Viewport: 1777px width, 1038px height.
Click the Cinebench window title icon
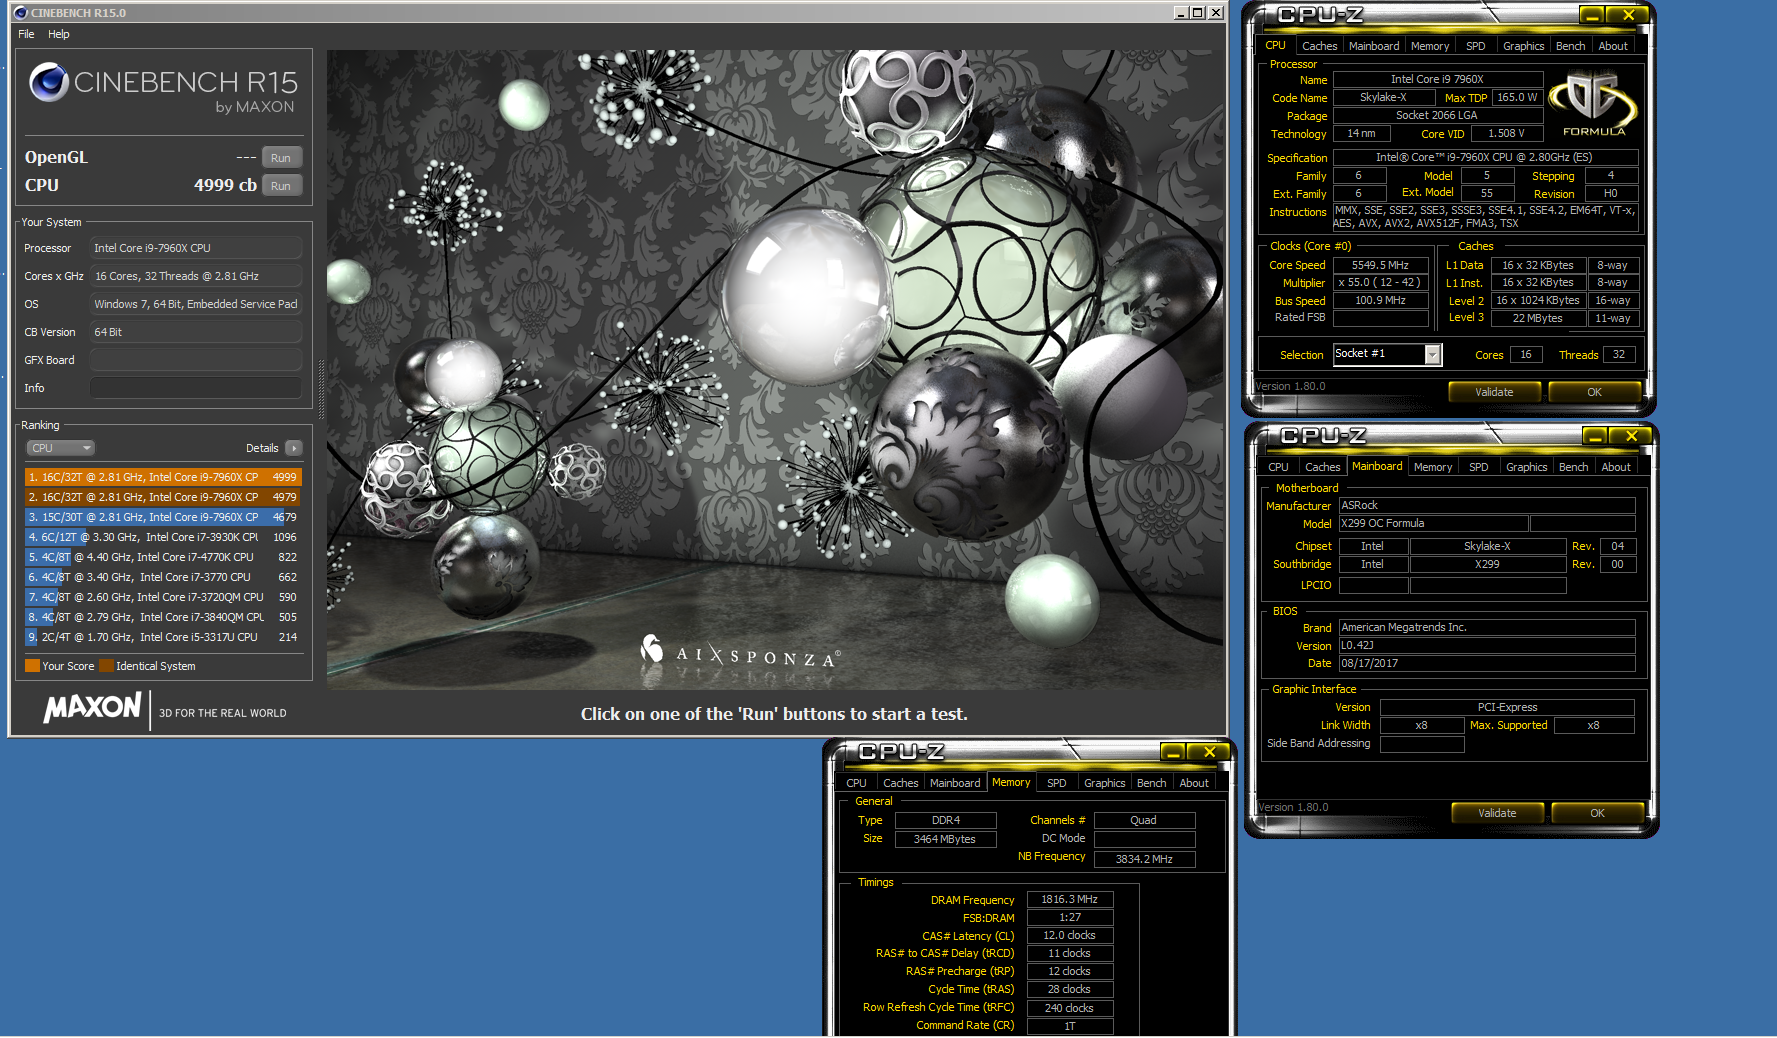coord(20,13)
